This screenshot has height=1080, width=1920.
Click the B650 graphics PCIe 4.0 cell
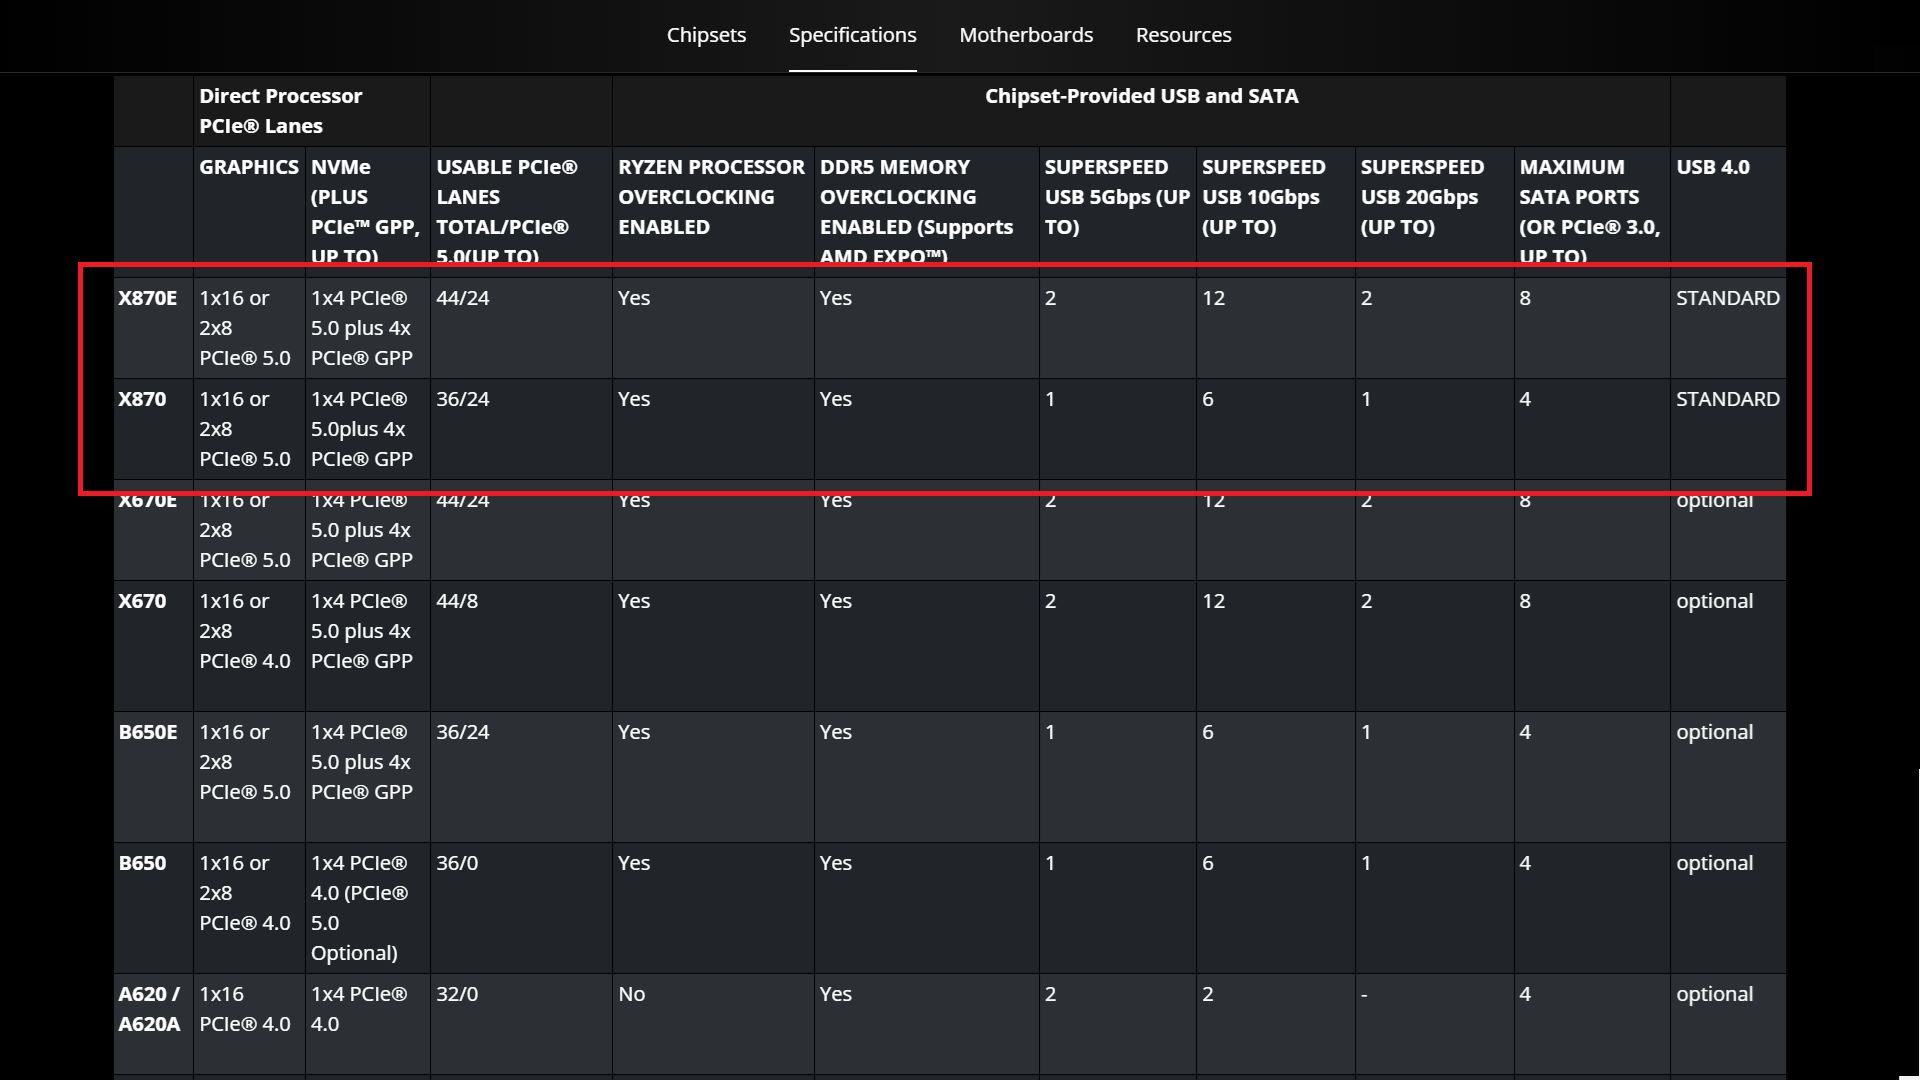pyautogui.click(x=244, y=893)
